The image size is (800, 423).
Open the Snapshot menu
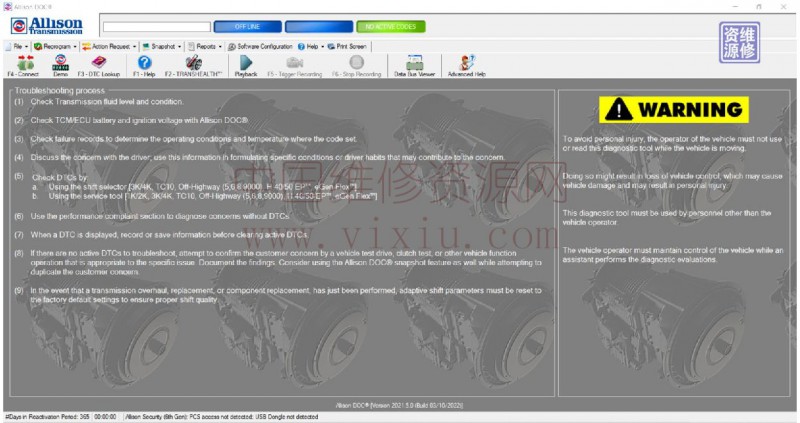tap(162, 46)
